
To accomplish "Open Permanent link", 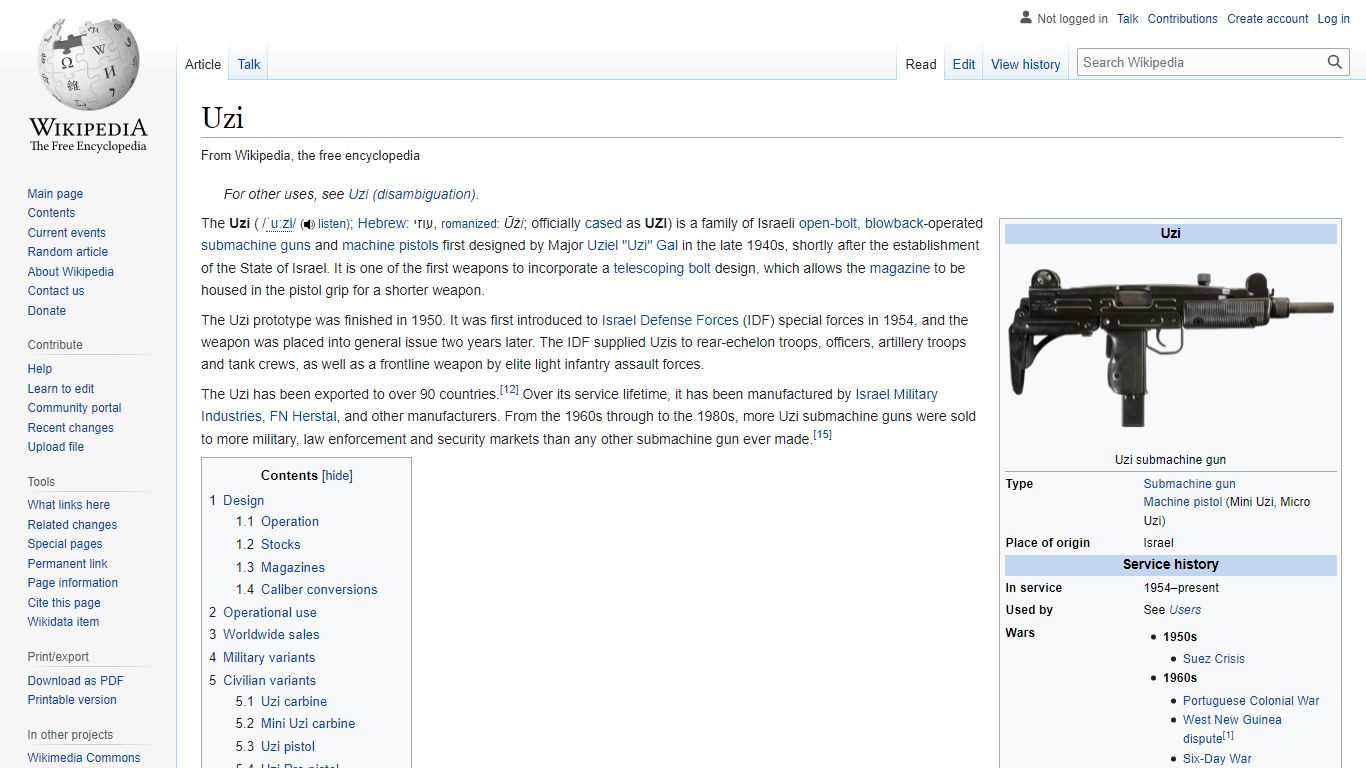I will pyautogui.click(x=67, y=564).
